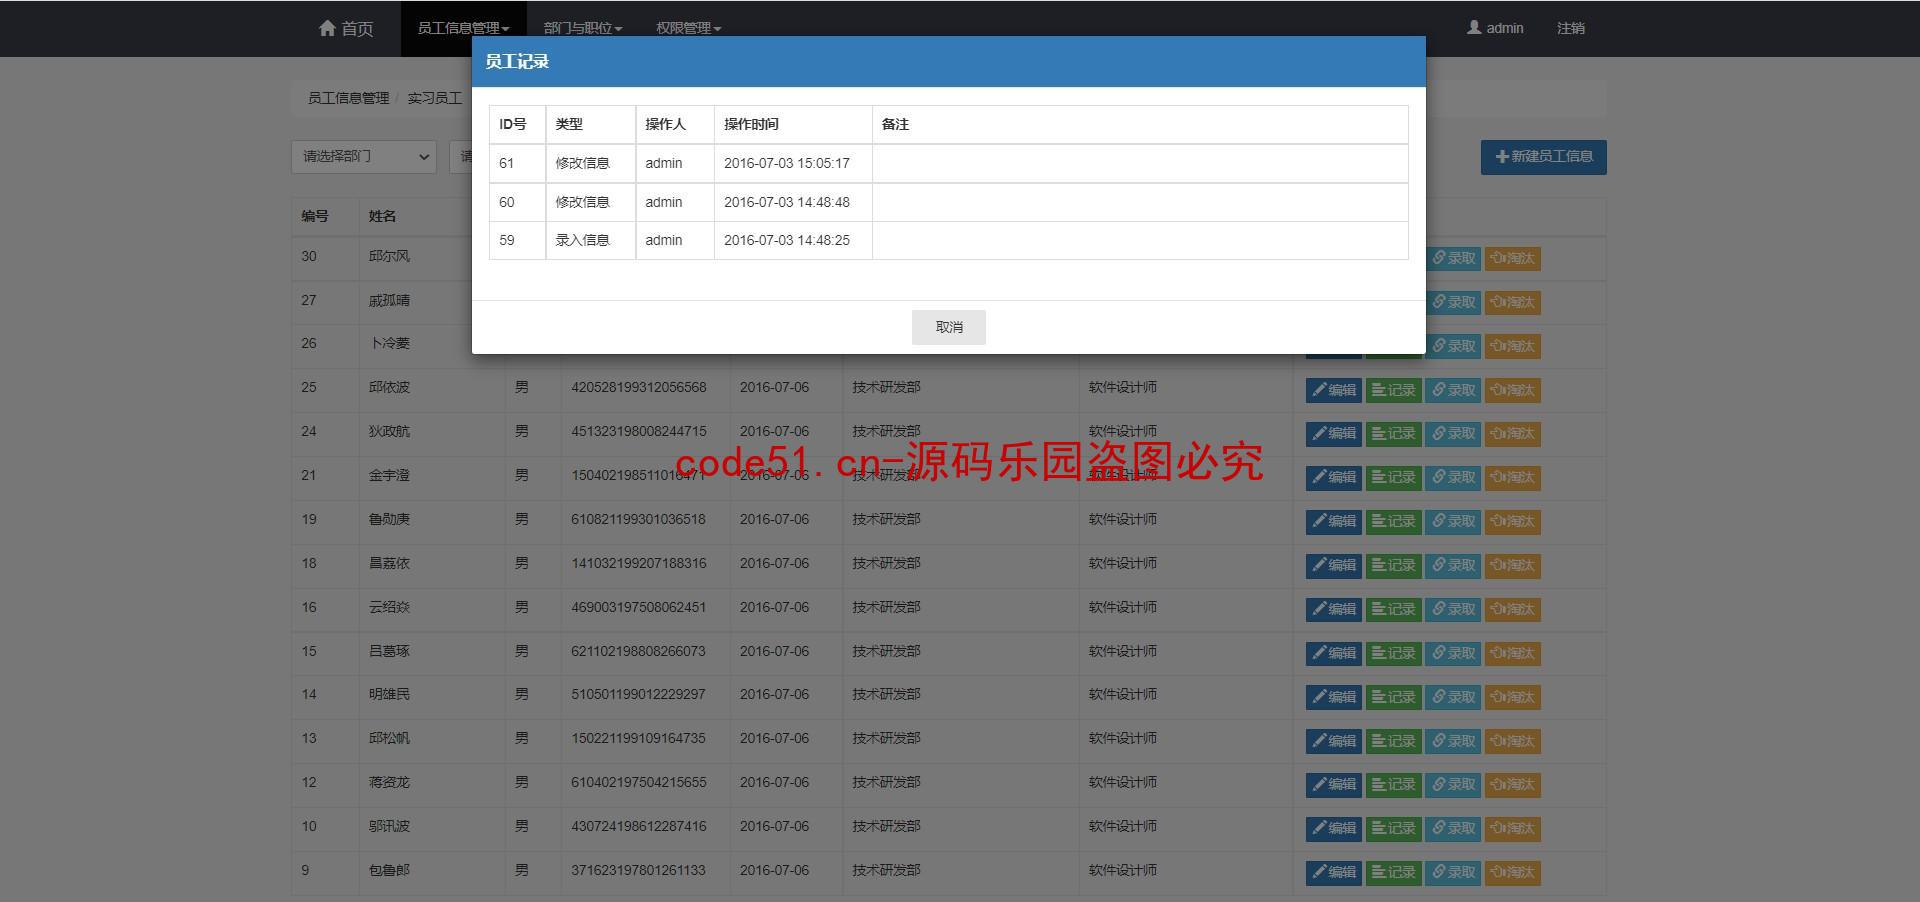
Task: Click the 备注 column header
Action: (895, 124)
